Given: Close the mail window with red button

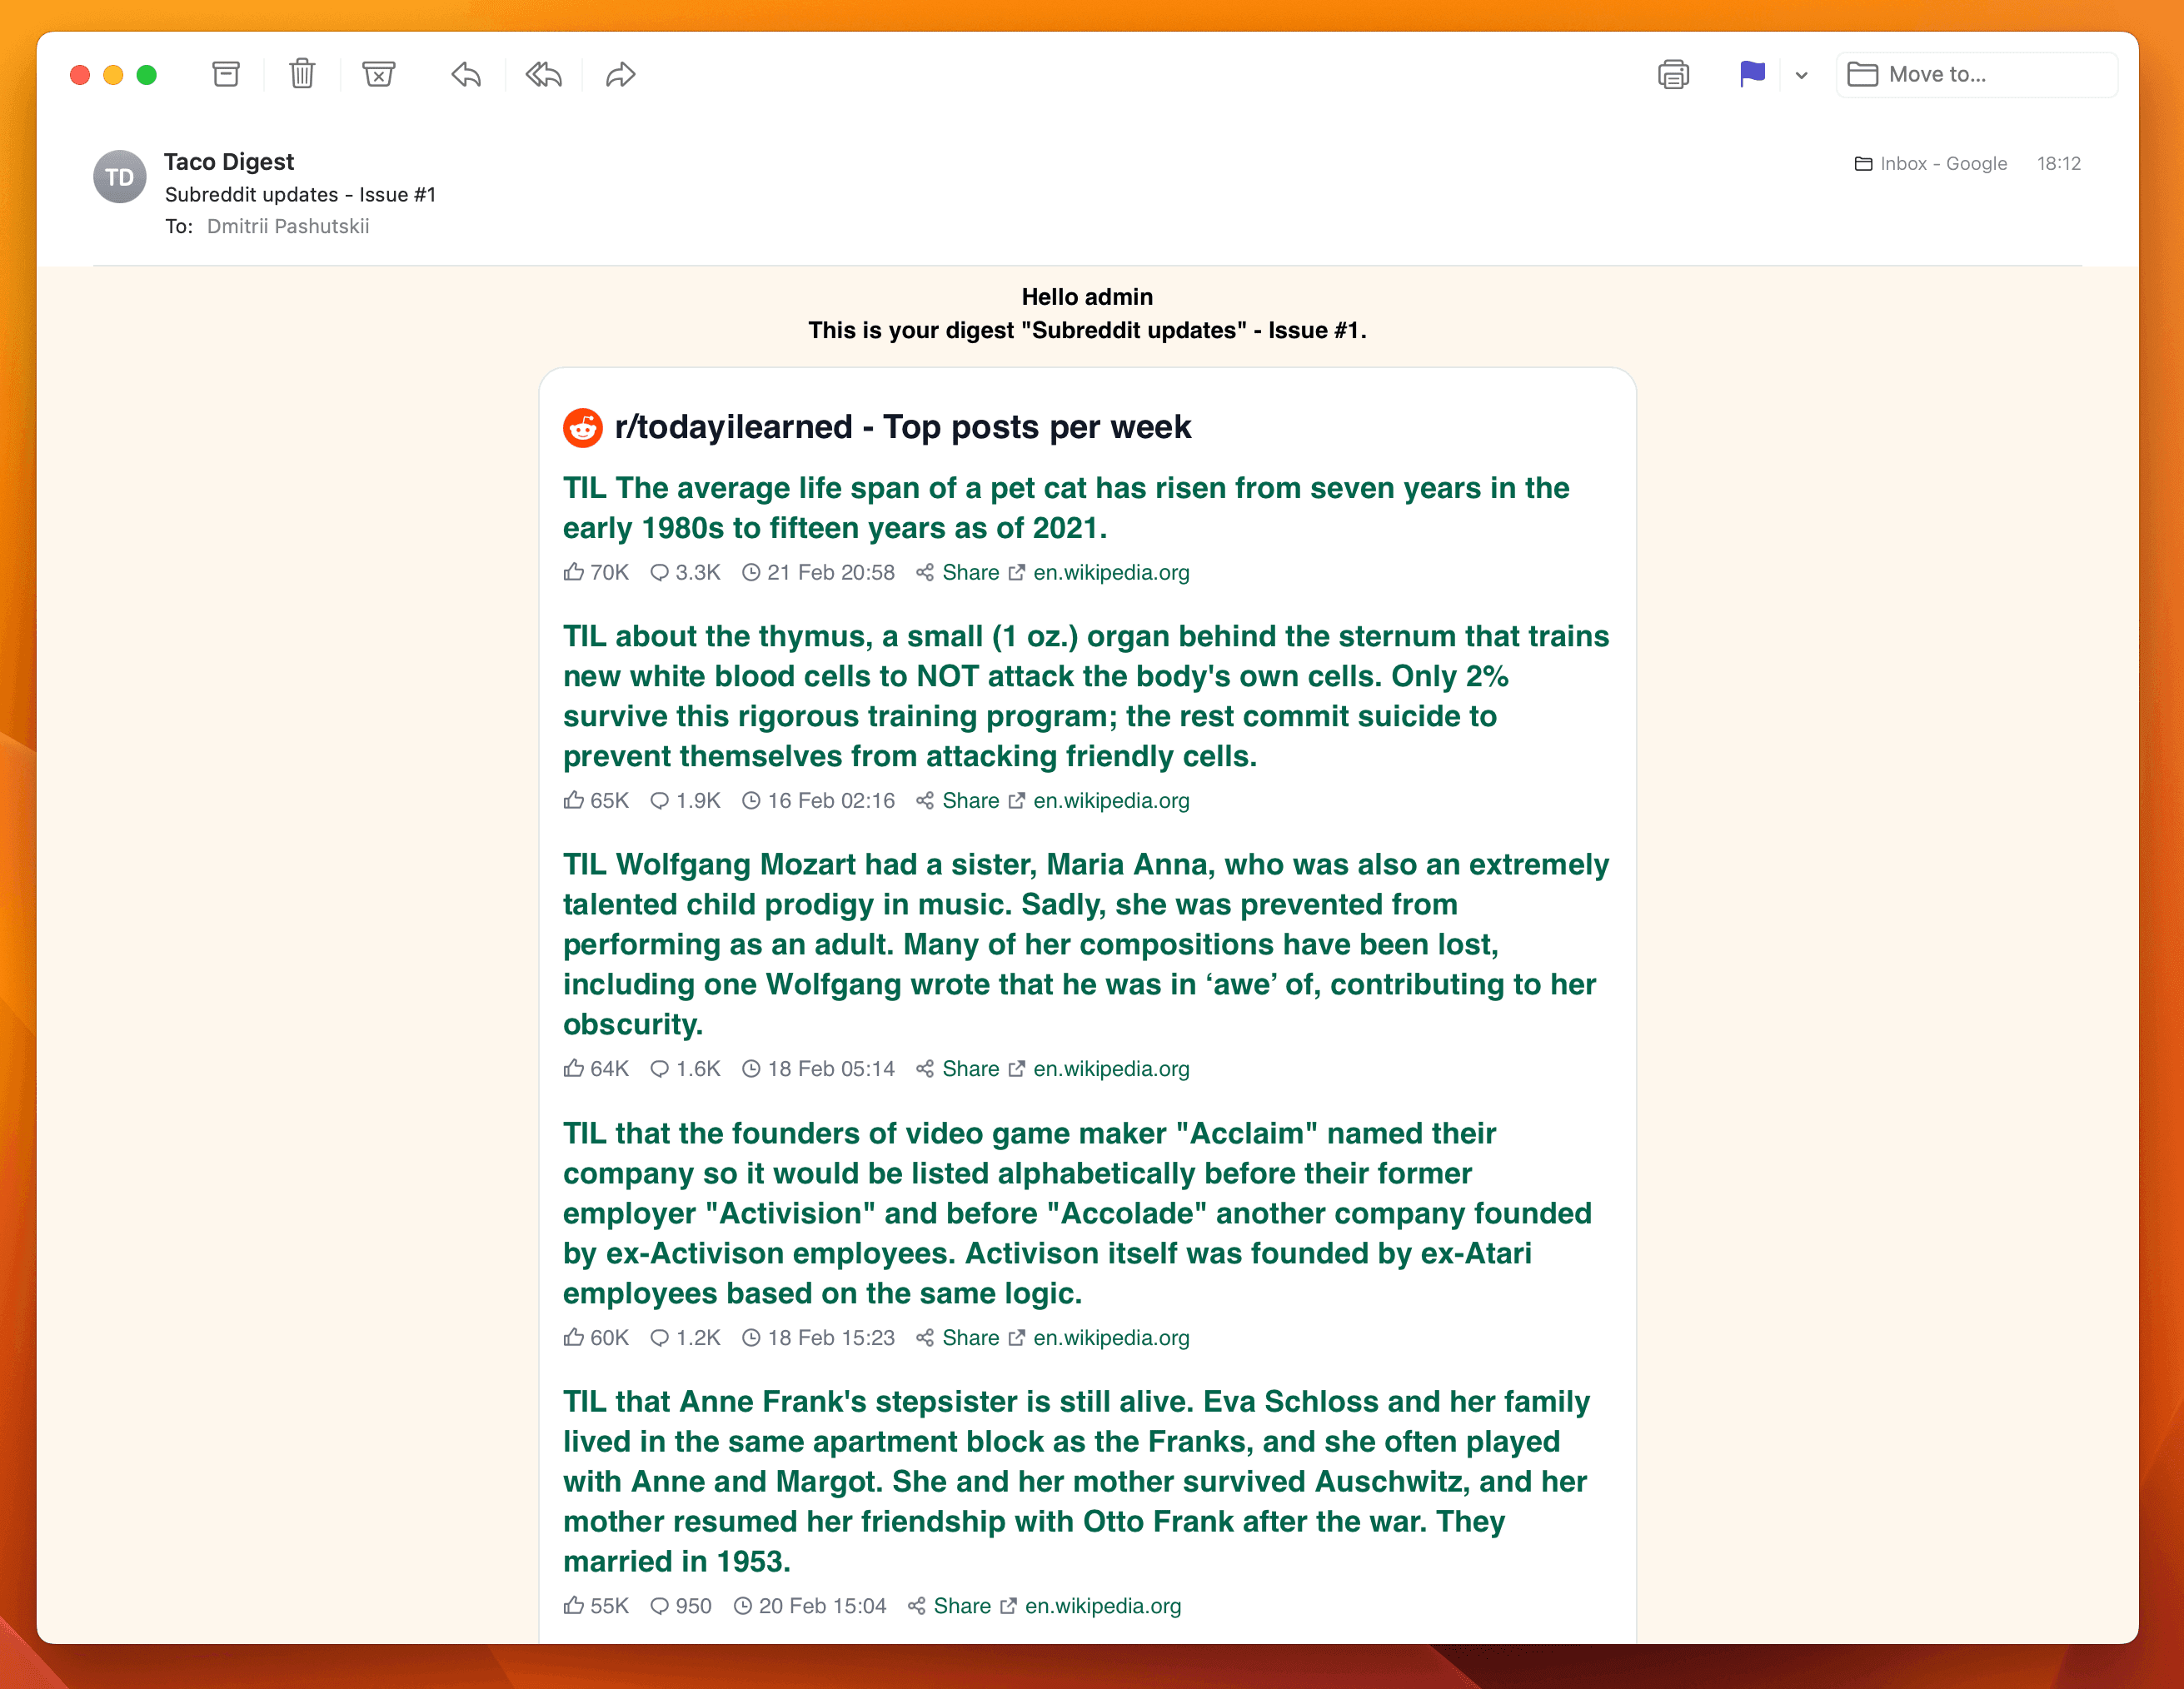Looking at the screenshot, I should click(80, 75).
